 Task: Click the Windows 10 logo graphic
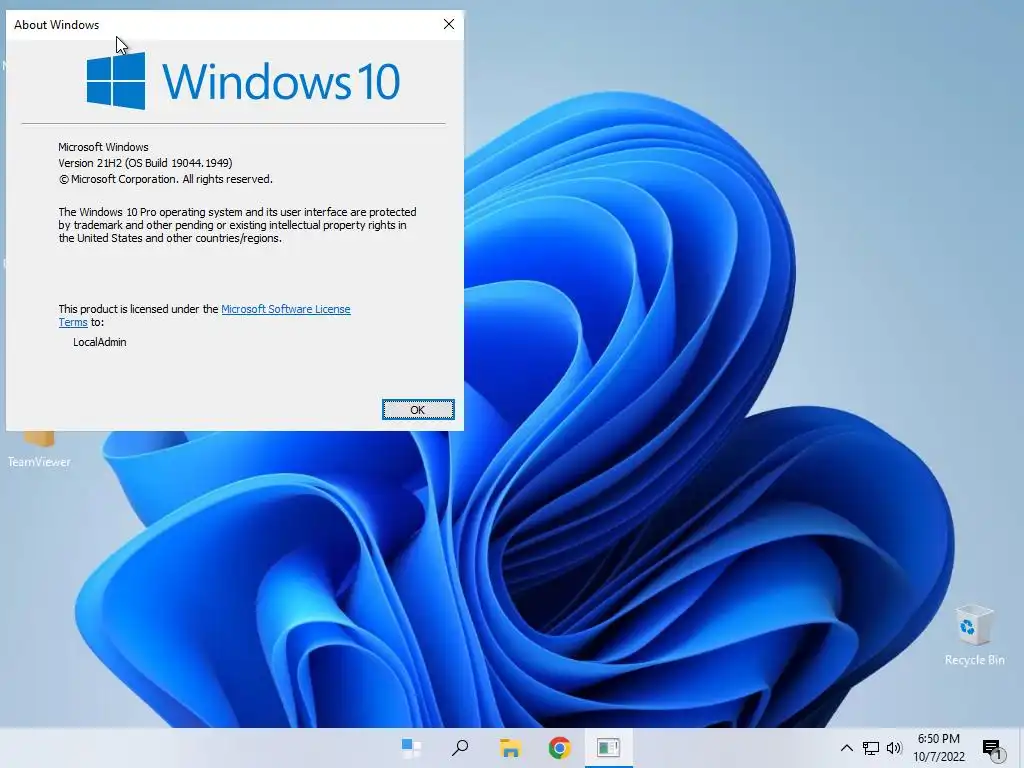point(243,81)
